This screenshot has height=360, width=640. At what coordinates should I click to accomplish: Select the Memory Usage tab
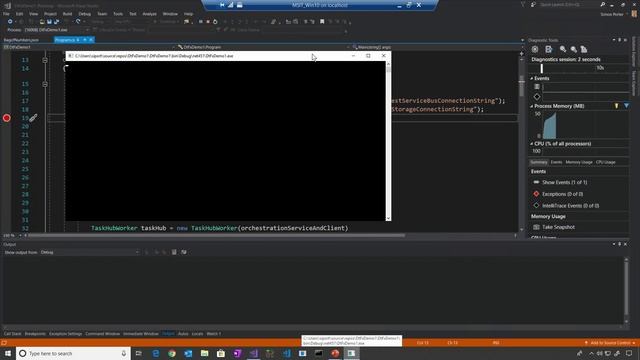(x=579, y=162)
